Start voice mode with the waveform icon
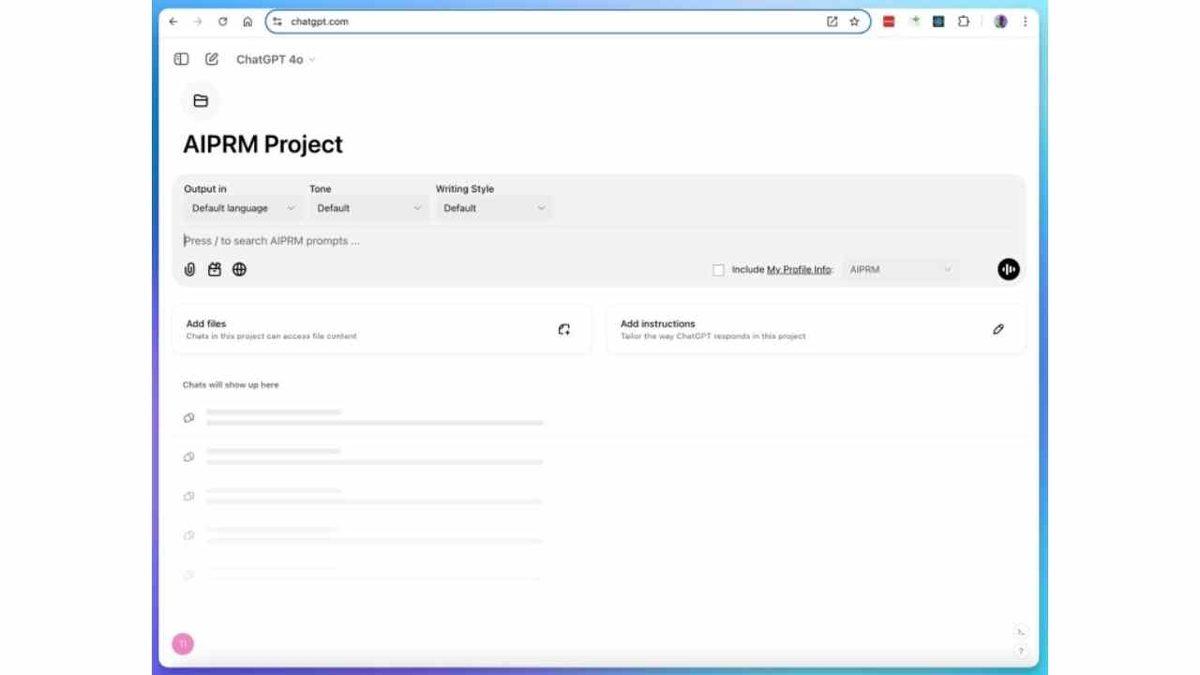 [x=1008, y=269]
